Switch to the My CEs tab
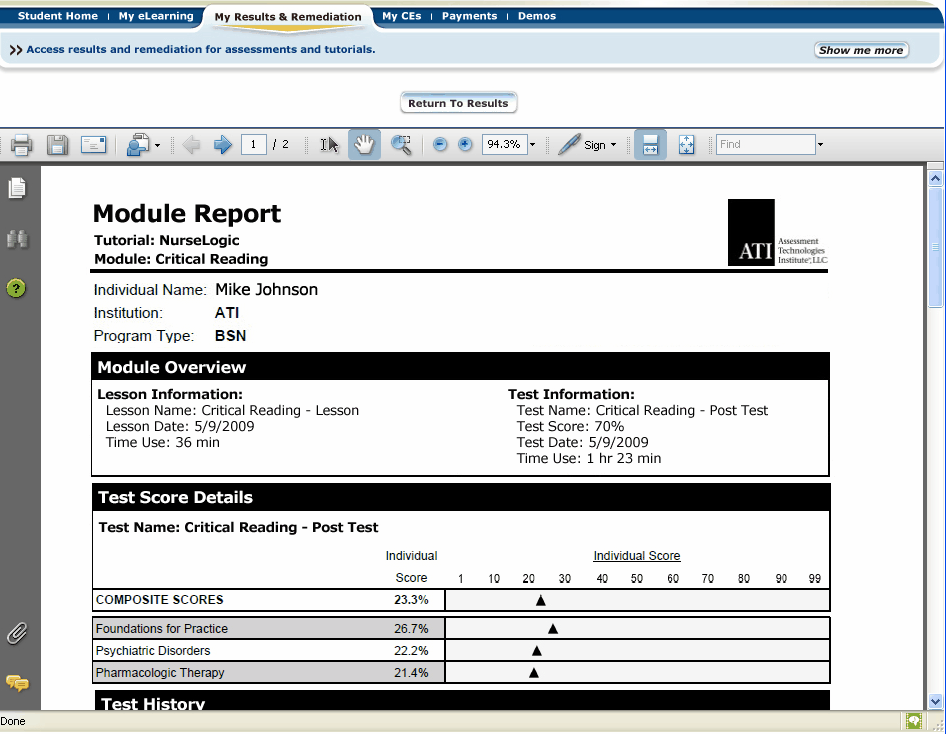This screenshot has width=946, height=734. [402, 15]
